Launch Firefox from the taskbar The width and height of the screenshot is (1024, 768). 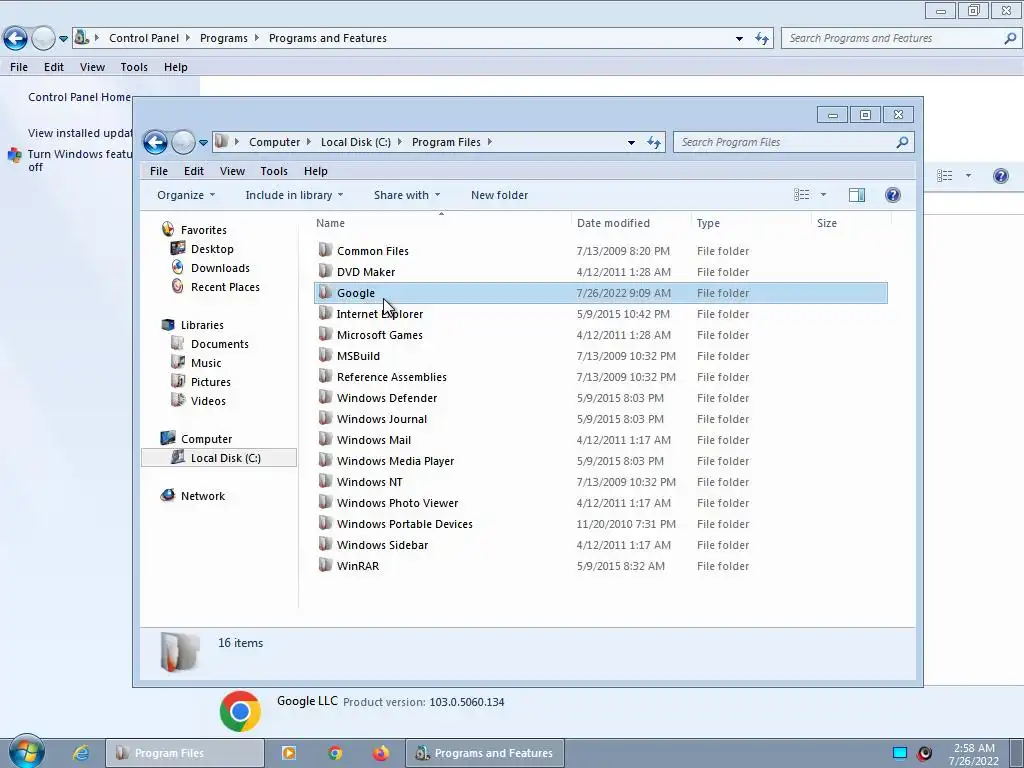pyautogui.click(x=381, y=753)
